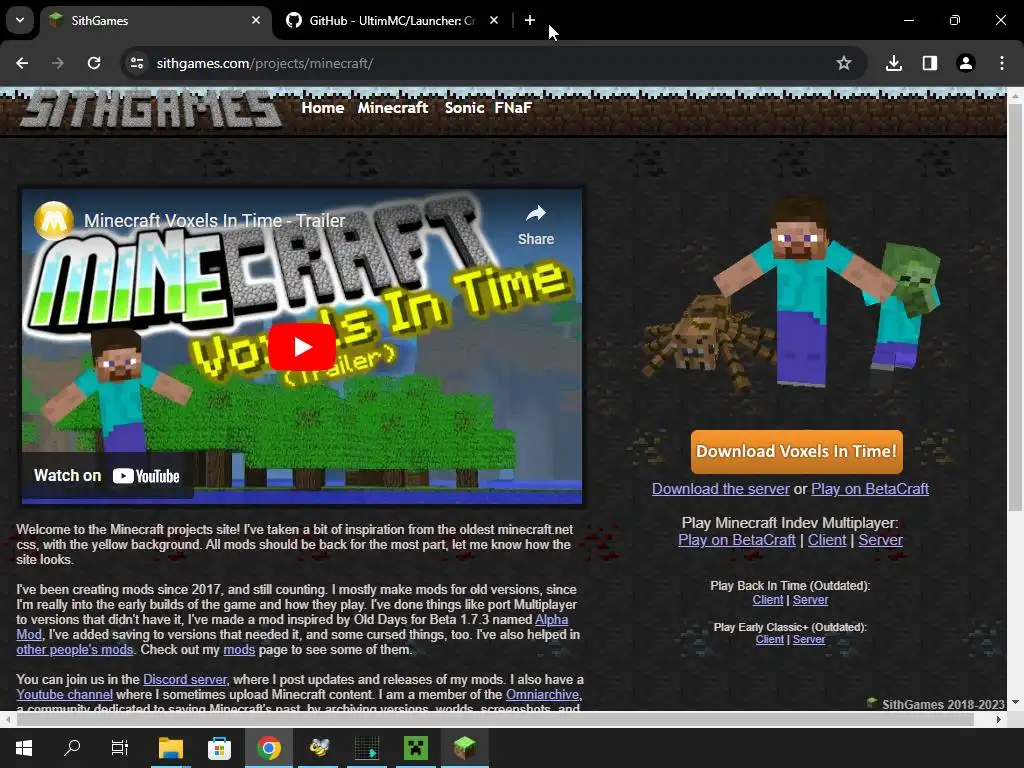Click the SithGames site logo
This screenshot has width=1024, height=768.
tap(150, 108)
